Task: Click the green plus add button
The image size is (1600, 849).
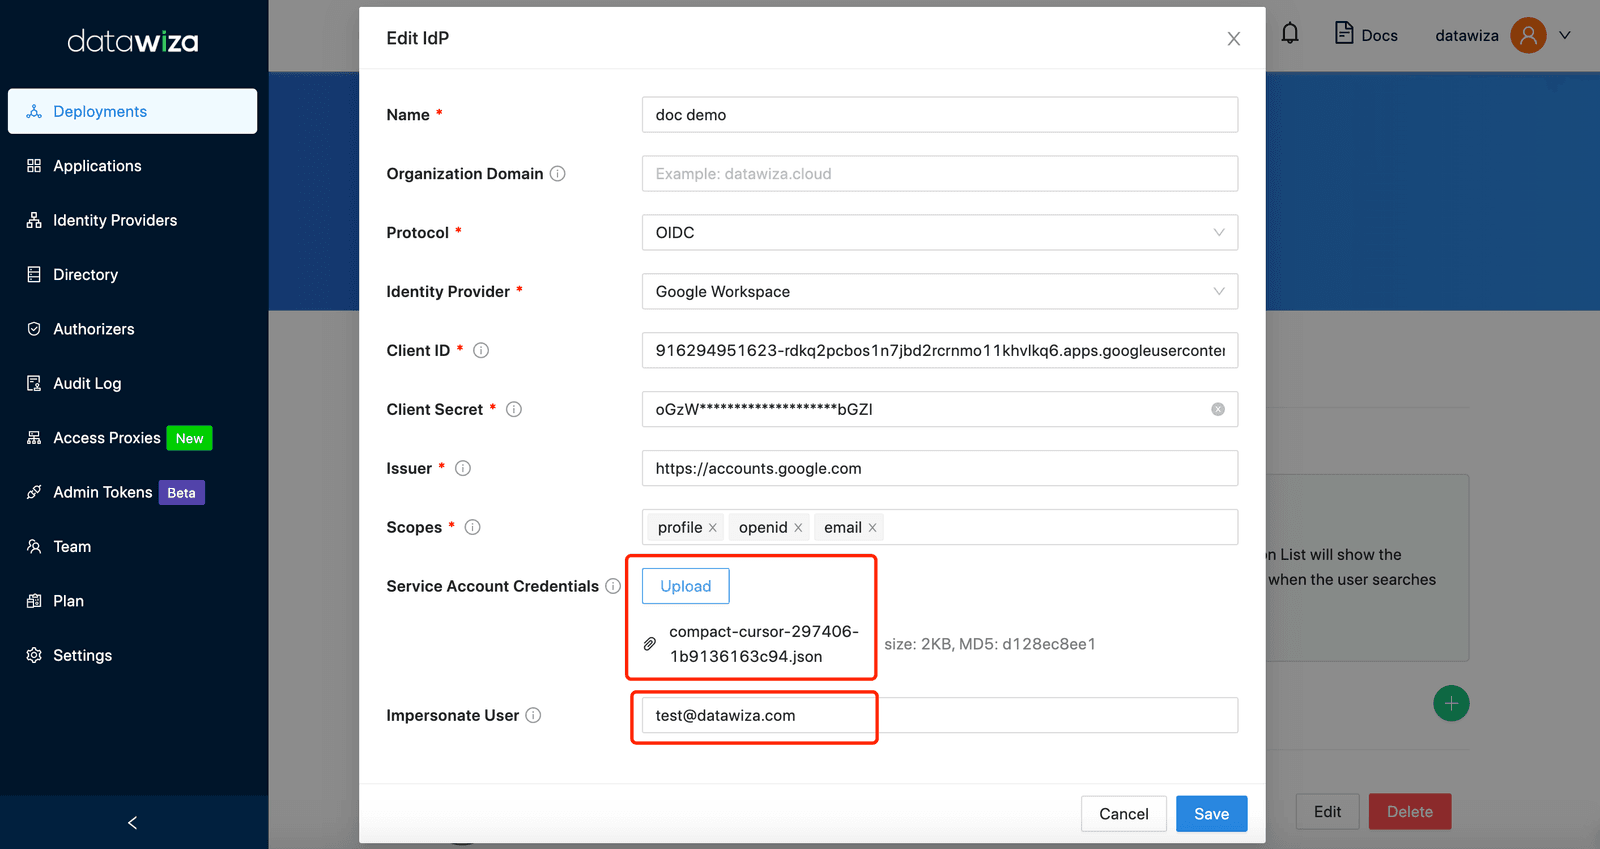Action: click(1451, 704)
